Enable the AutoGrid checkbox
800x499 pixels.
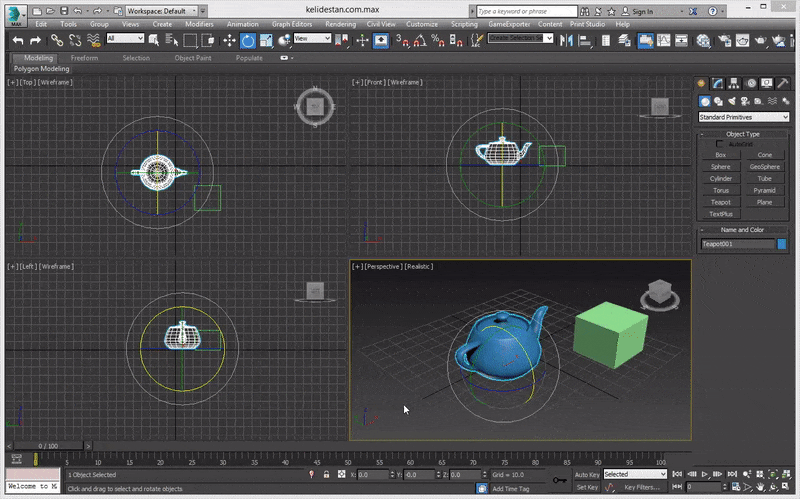tap(719, 144)
